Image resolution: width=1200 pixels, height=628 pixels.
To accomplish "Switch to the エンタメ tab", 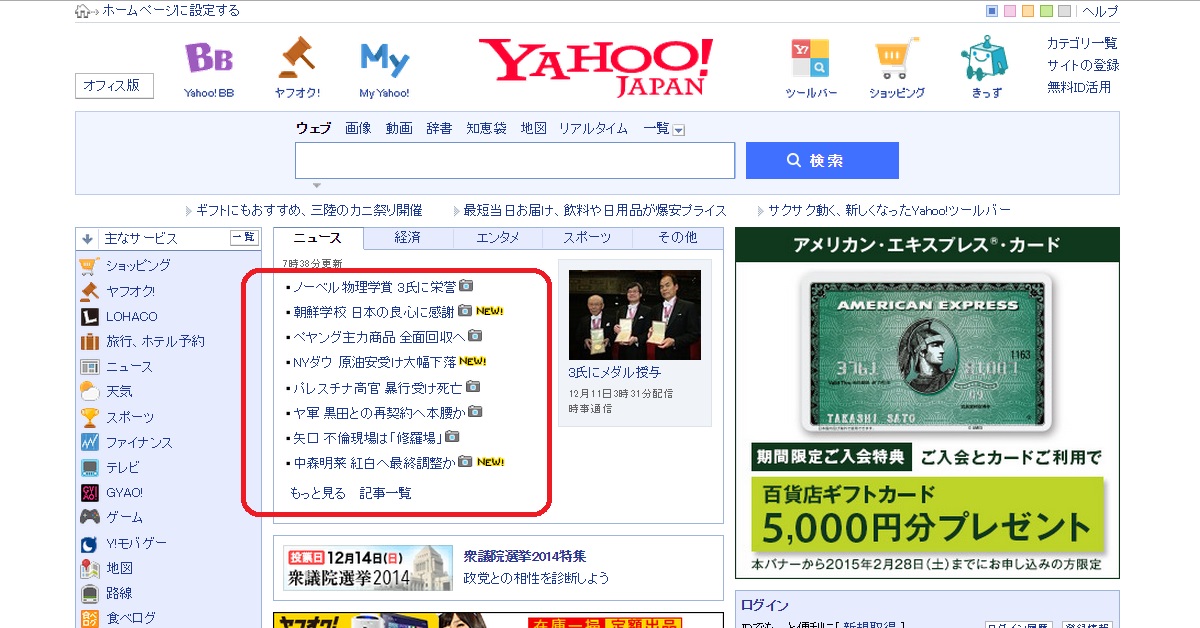I will click(497, 238).
